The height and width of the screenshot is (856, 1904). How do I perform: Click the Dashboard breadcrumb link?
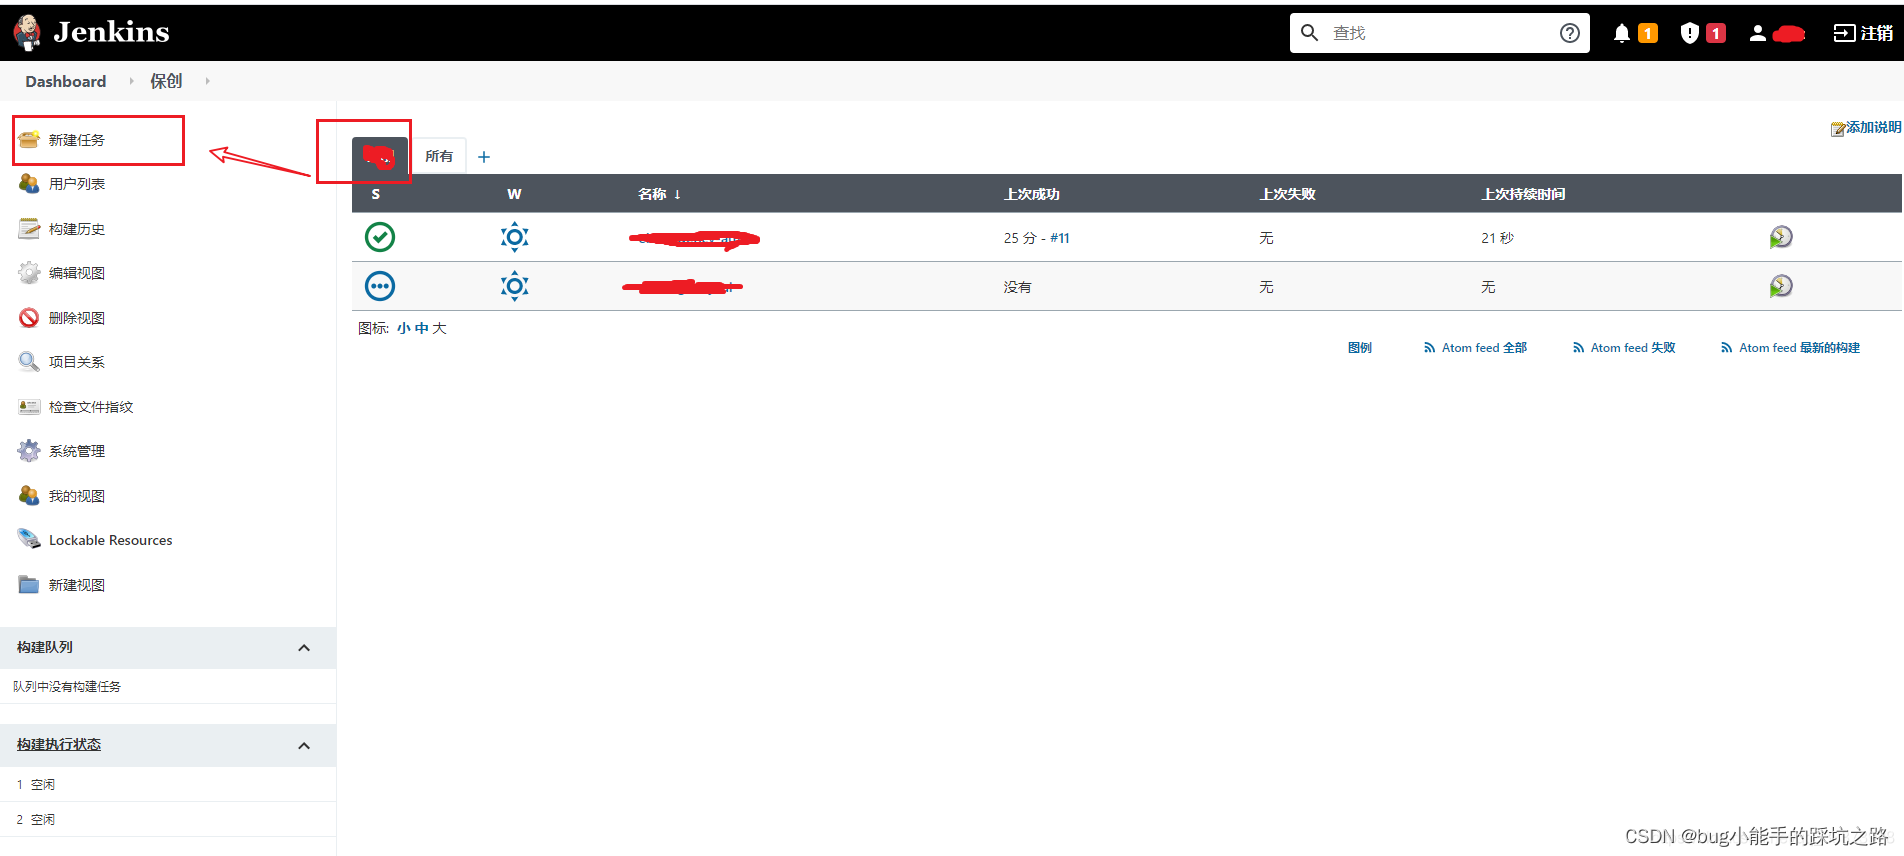(x=66, y=81)
